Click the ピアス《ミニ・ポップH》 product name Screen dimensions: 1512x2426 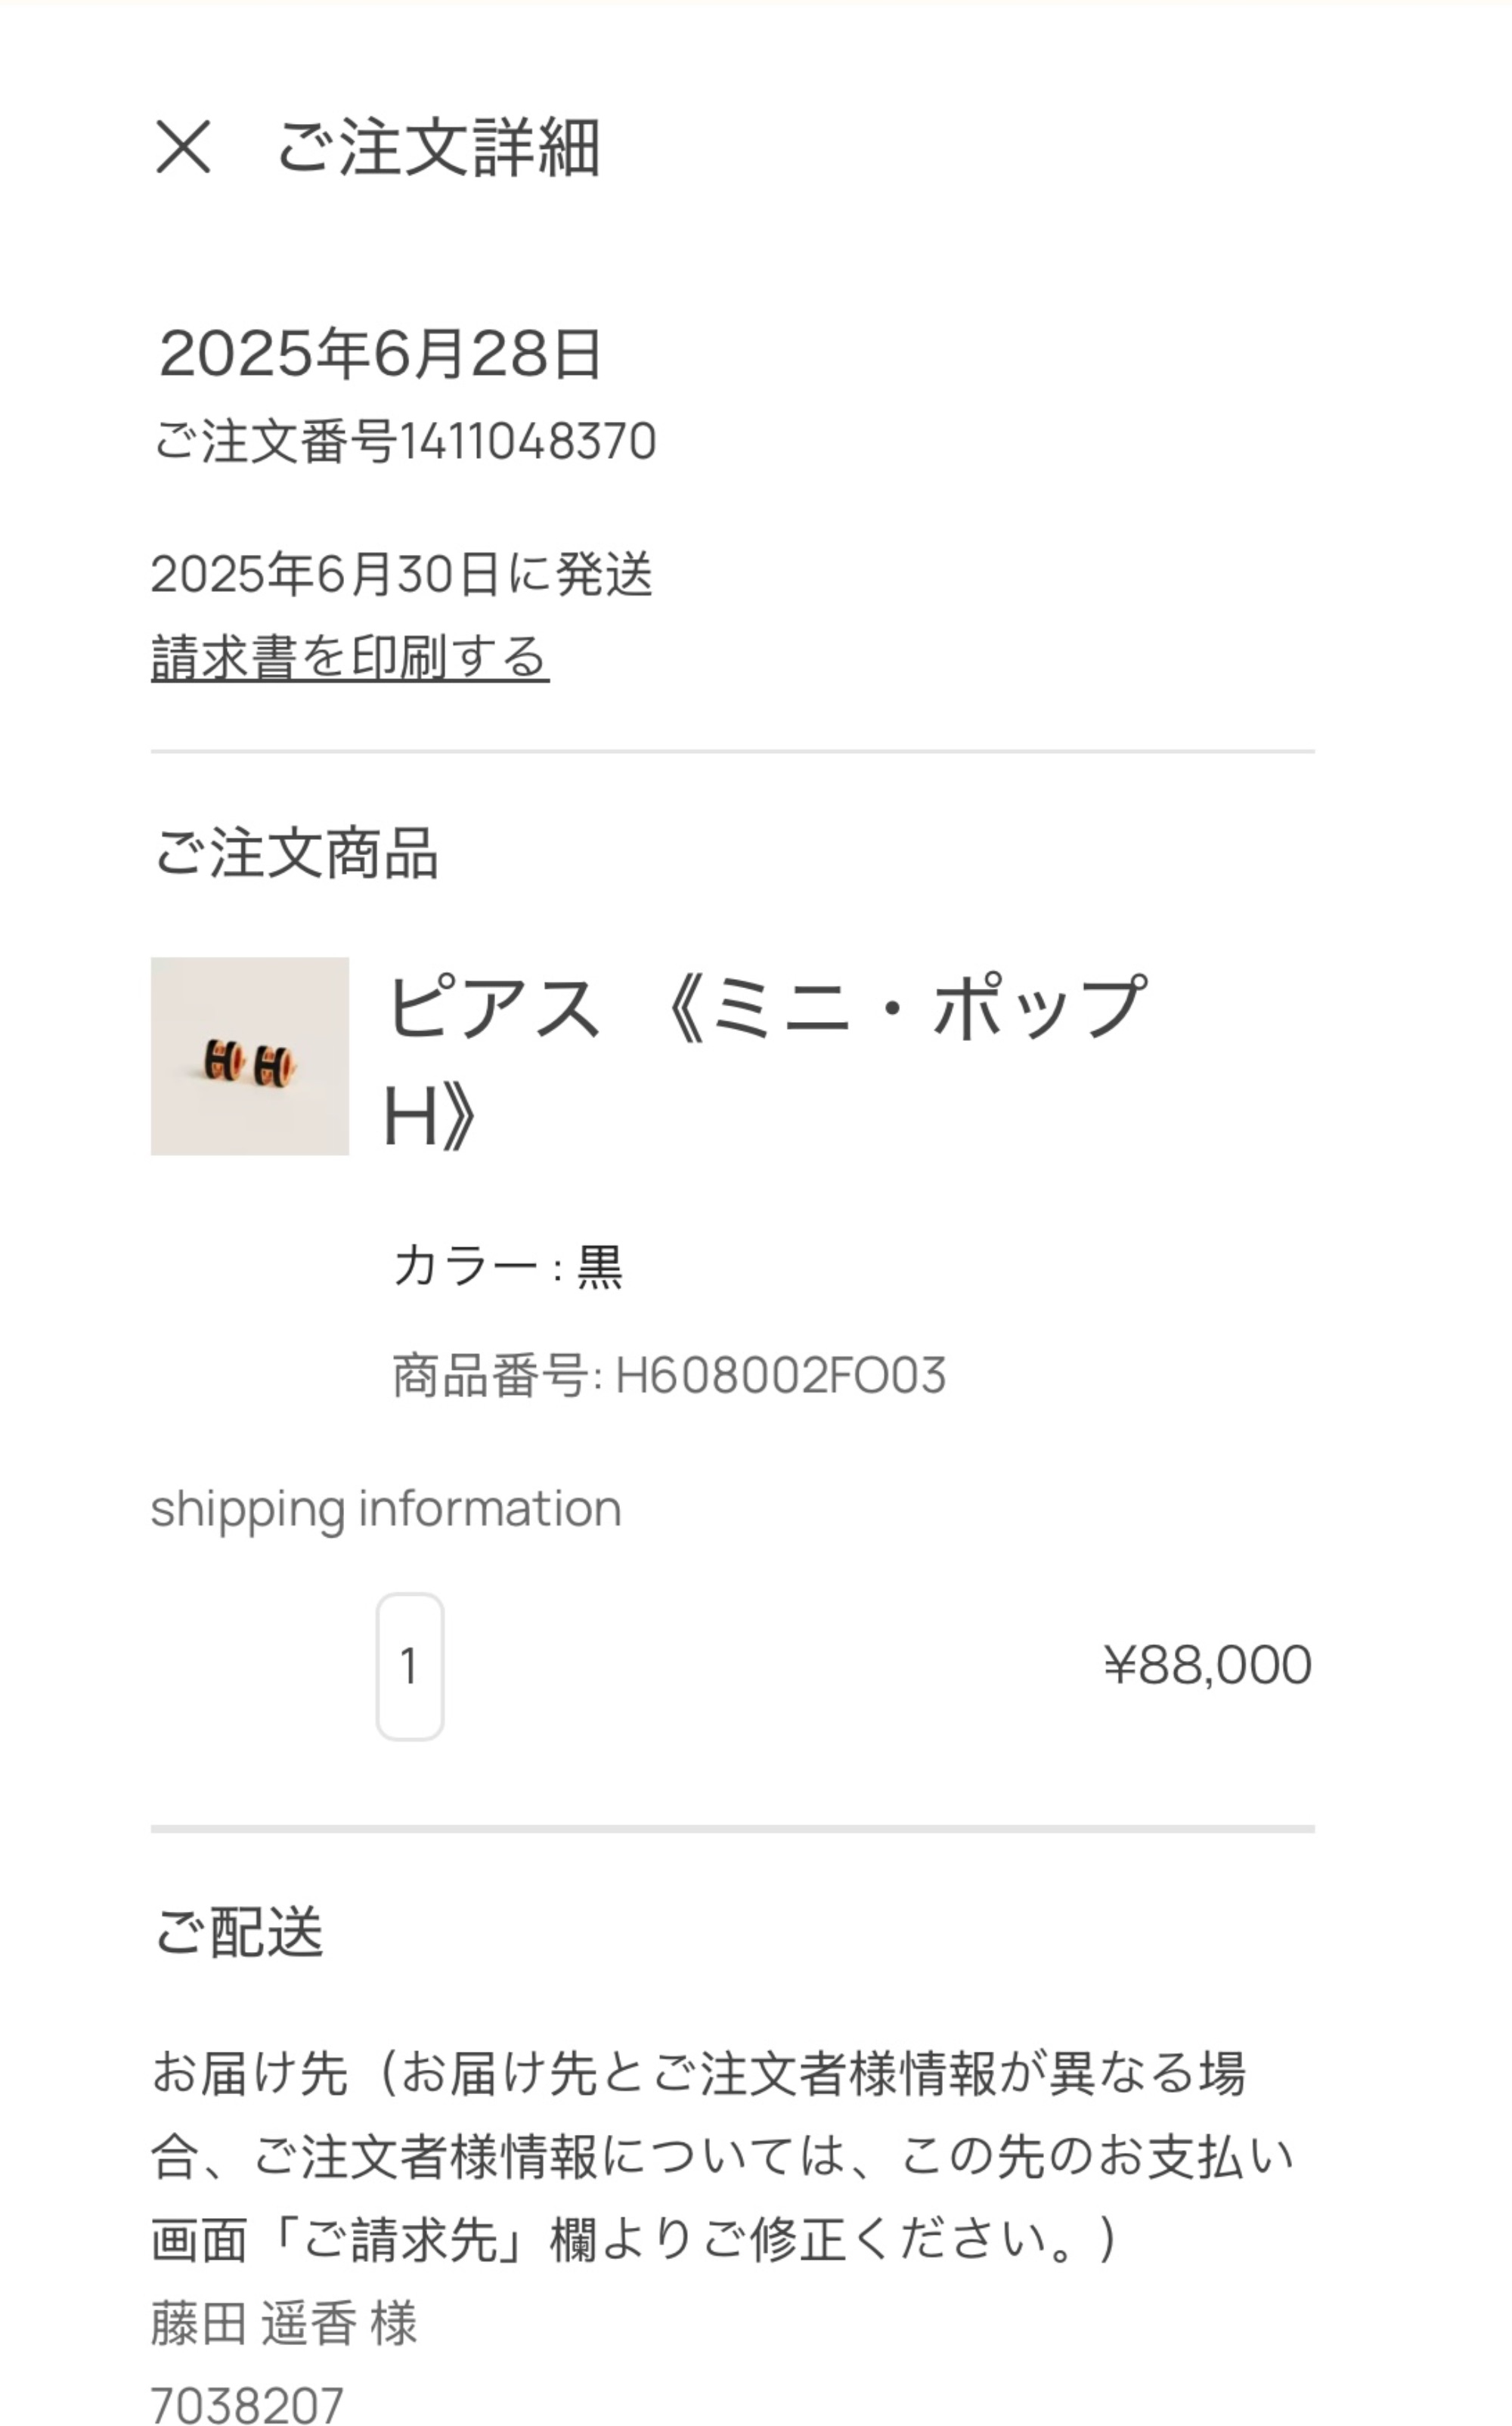coord(765,1060)
